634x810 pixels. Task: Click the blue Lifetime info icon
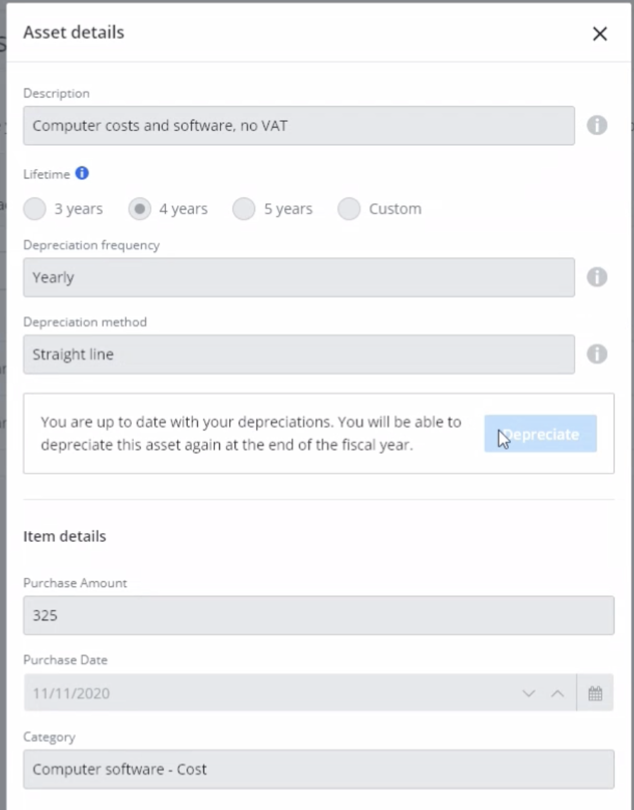(x=82, y=173)
